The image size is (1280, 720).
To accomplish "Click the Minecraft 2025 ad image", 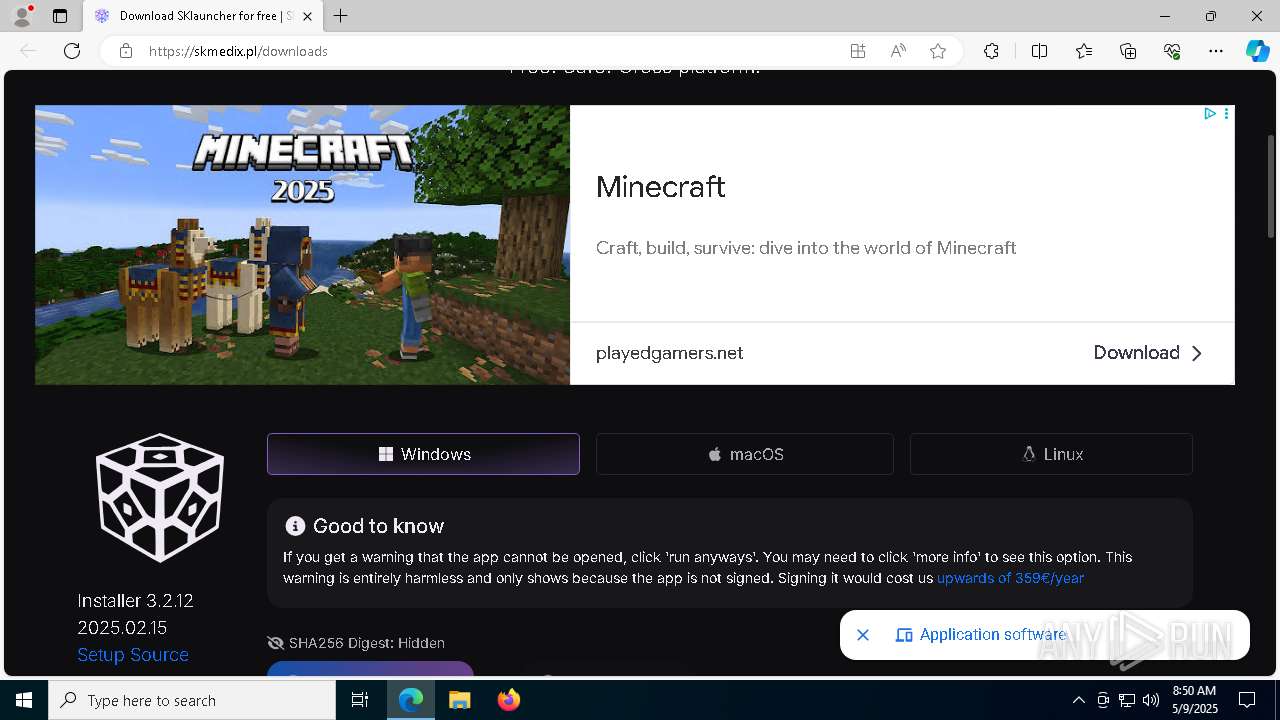I will click(x=302, y=245).
